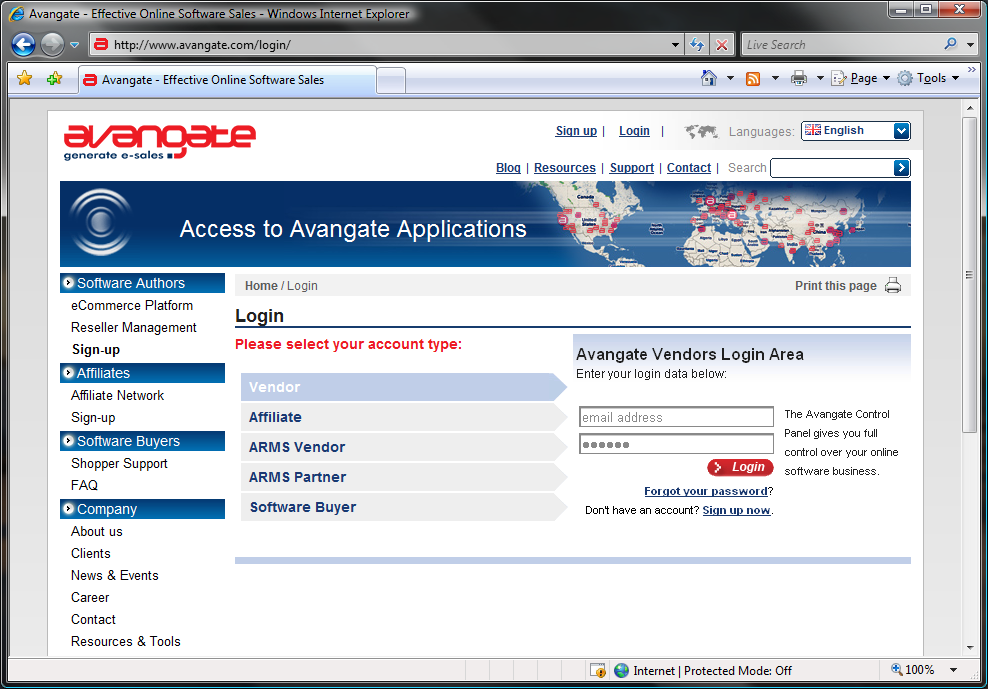Click the site search go arrow button
The width and height of the screenshot is (988, 689).
point(902,168)
